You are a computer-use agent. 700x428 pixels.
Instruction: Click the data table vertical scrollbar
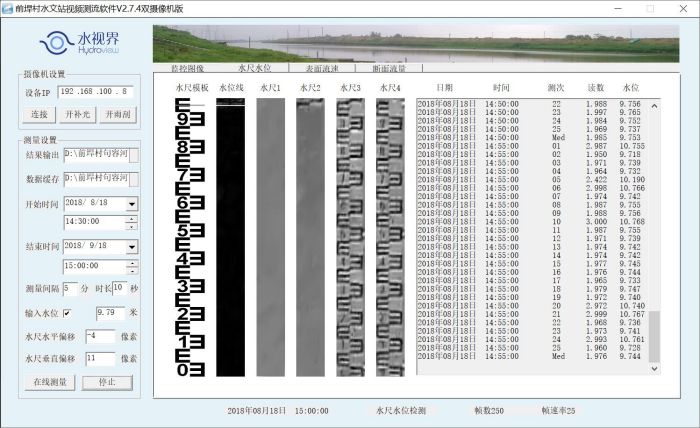654,230
